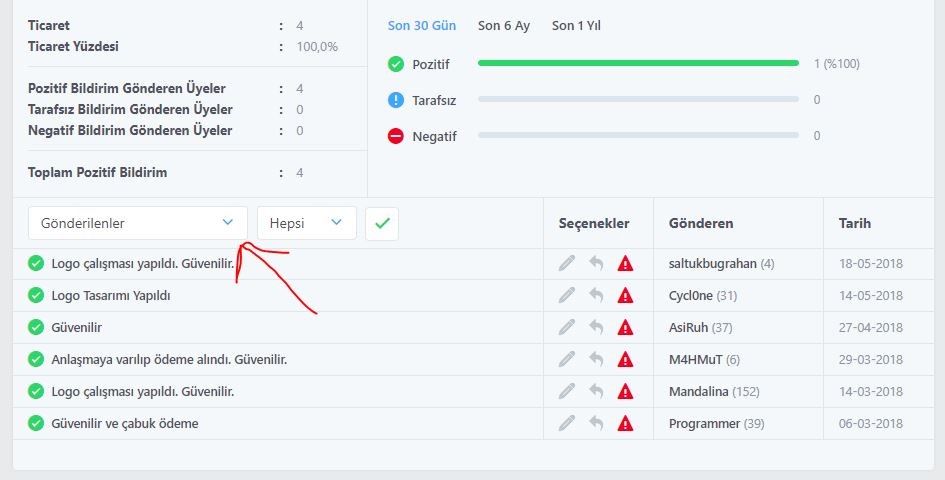Click the green Pozitif progress bar
Viewport: 945px width, 480px height.
click(x=638, y=63)
